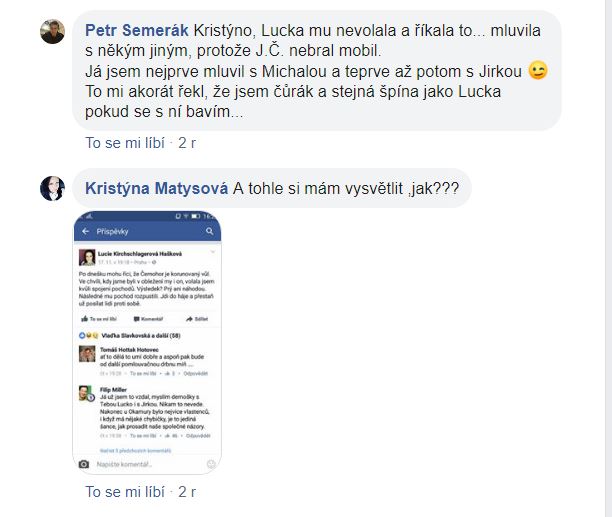Click Odpovědět under Filip Miller's comment
612x517 pixels.
tap(198, 435)
